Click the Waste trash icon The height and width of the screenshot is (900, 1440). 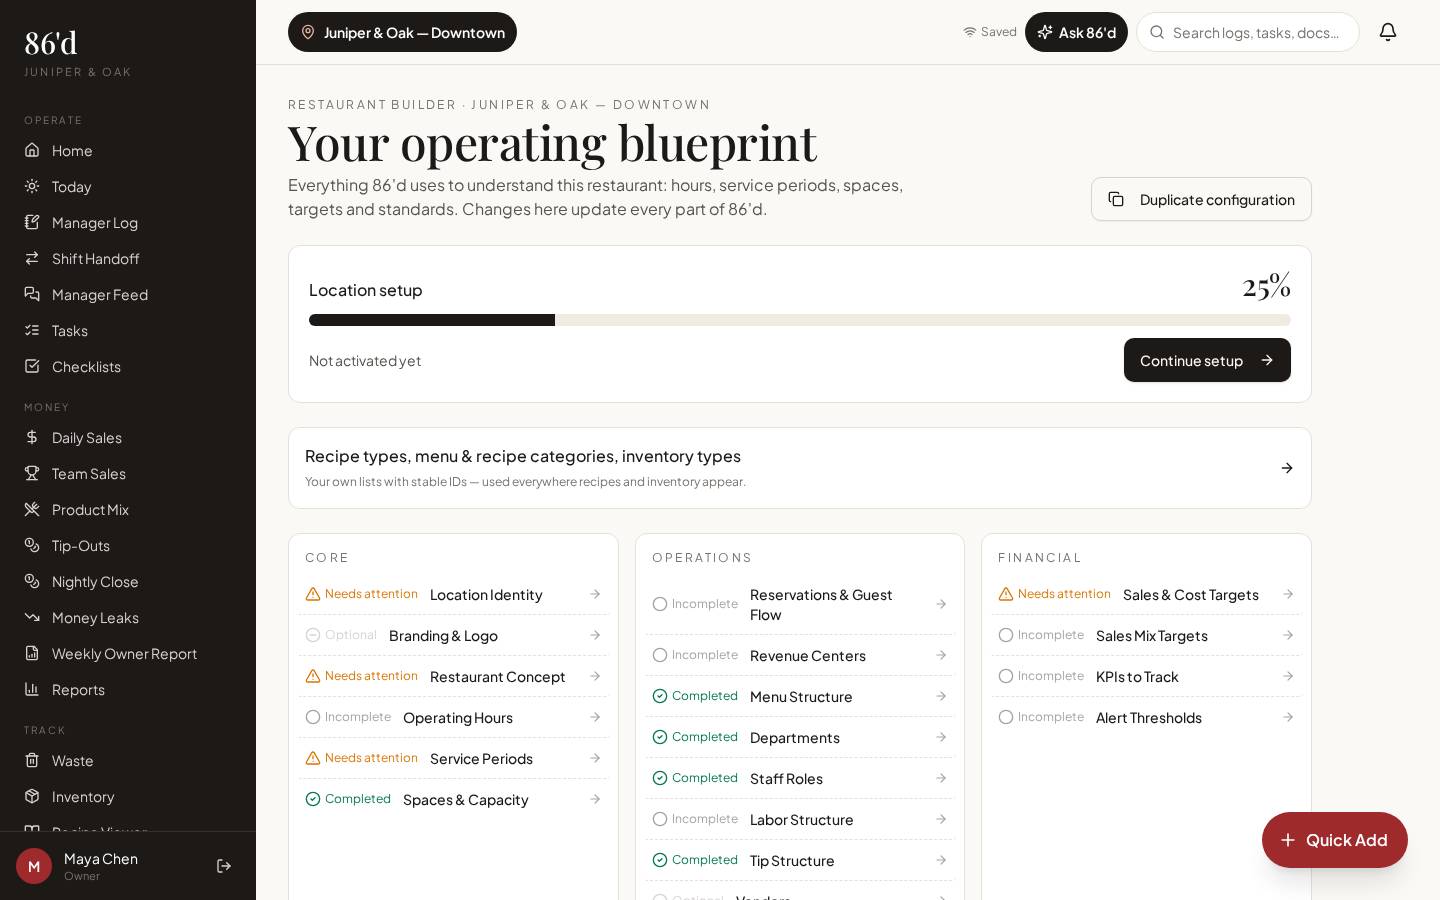coord(32,760)
